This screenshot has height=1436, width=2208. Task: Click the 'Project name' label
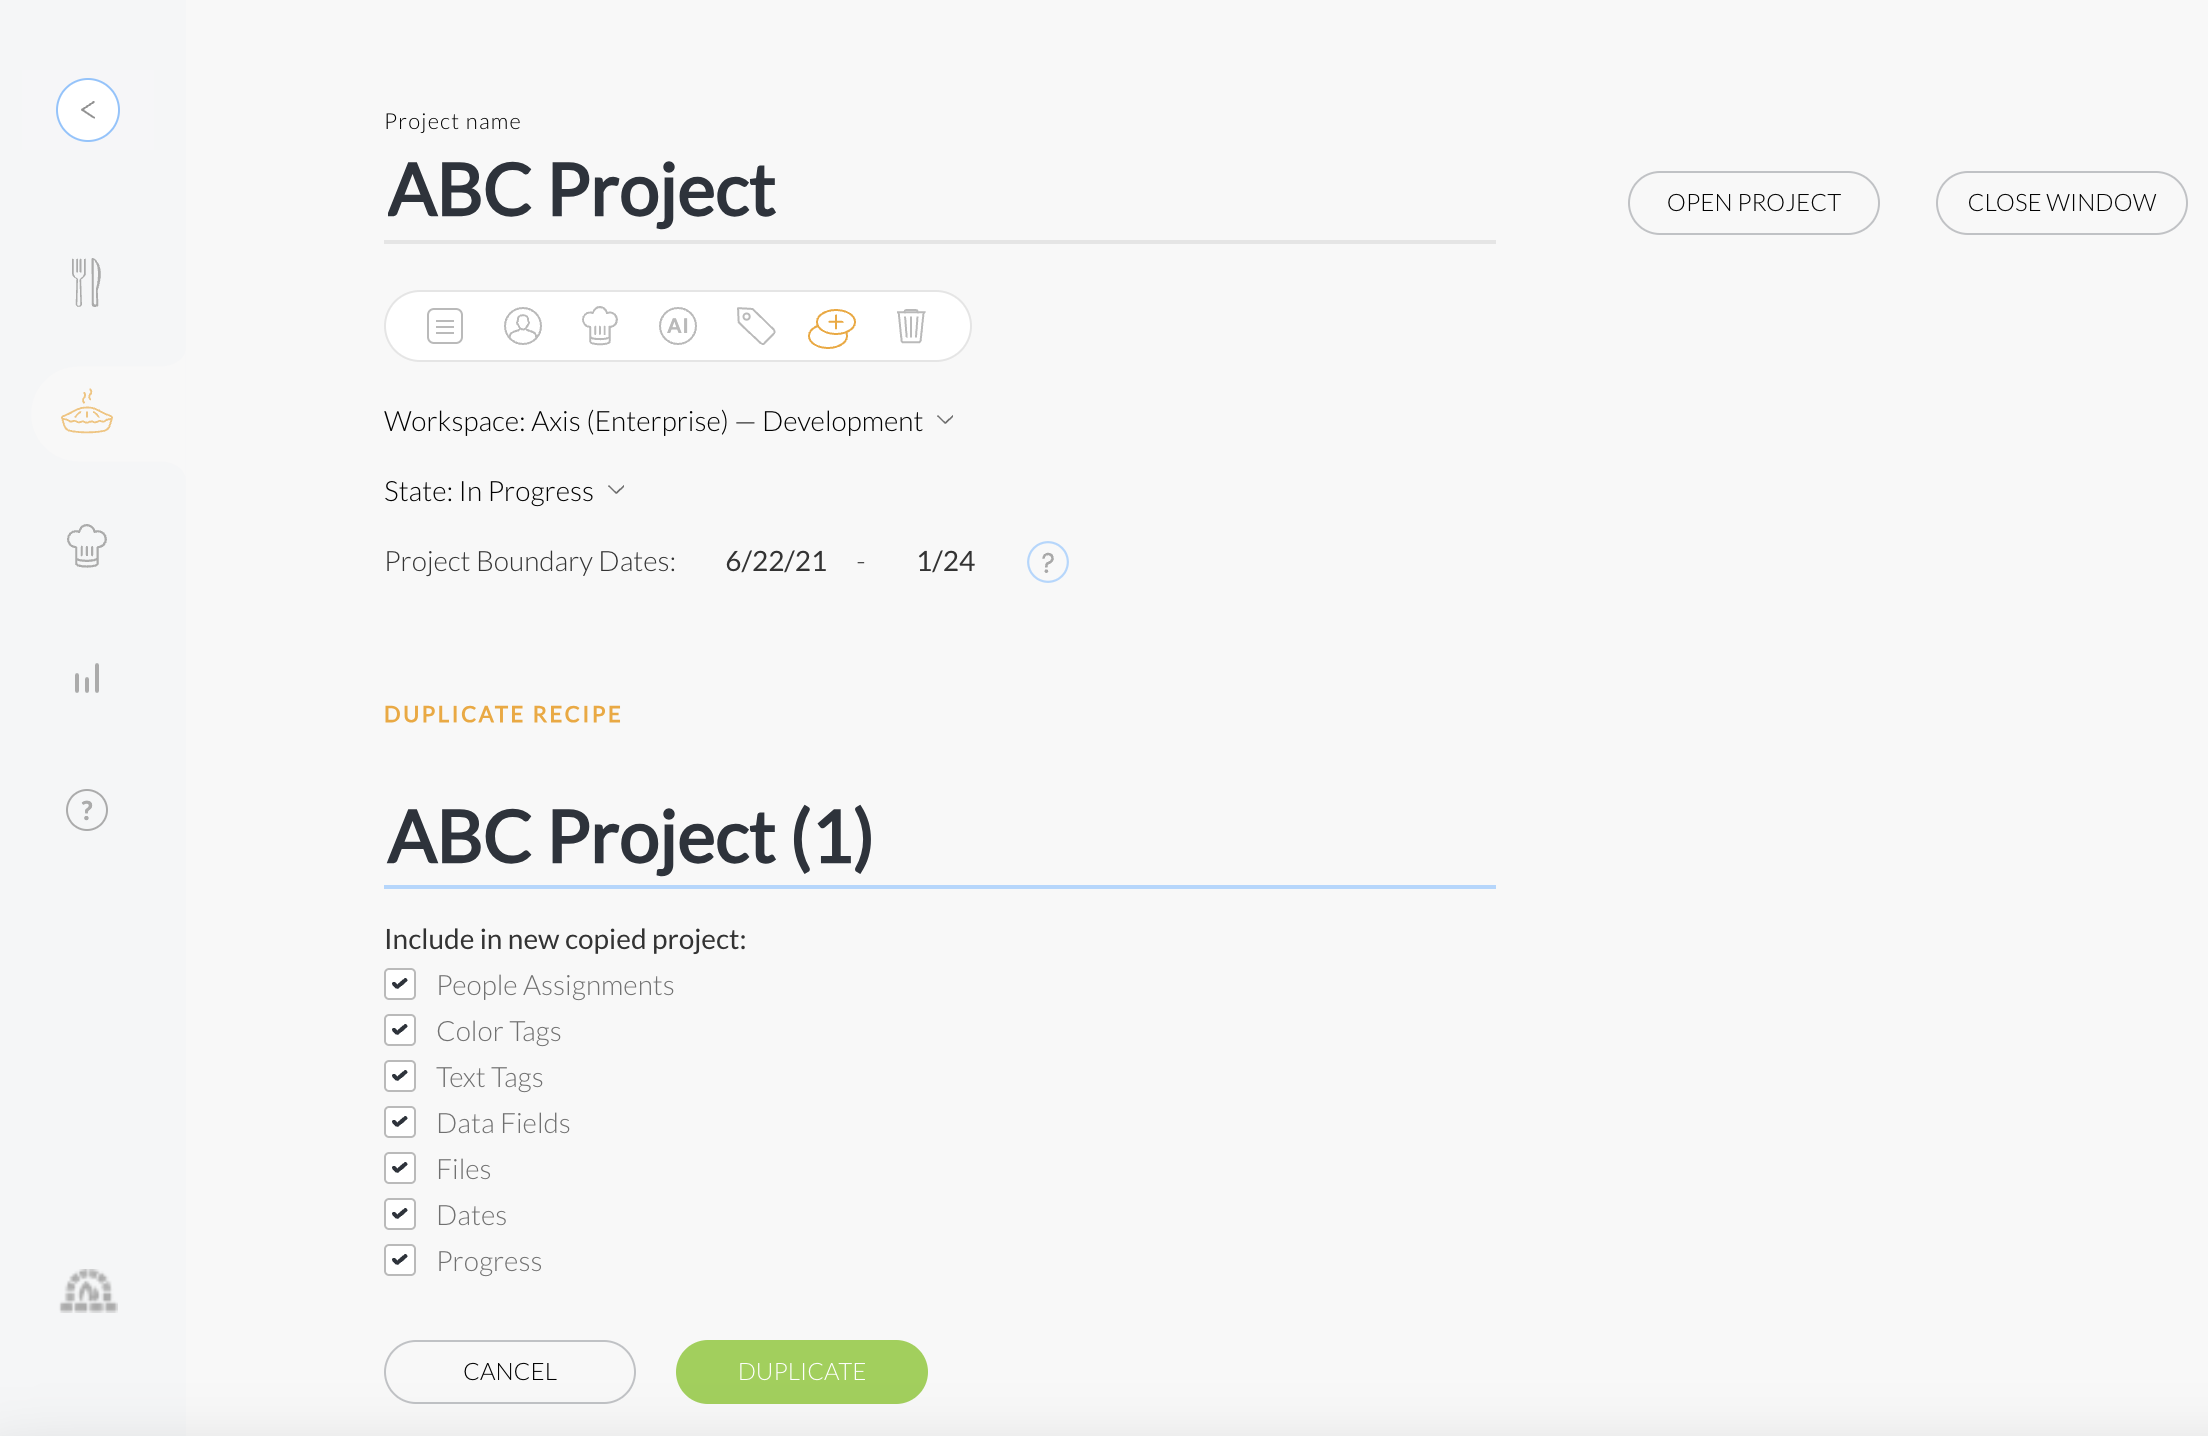coord(452,122)
